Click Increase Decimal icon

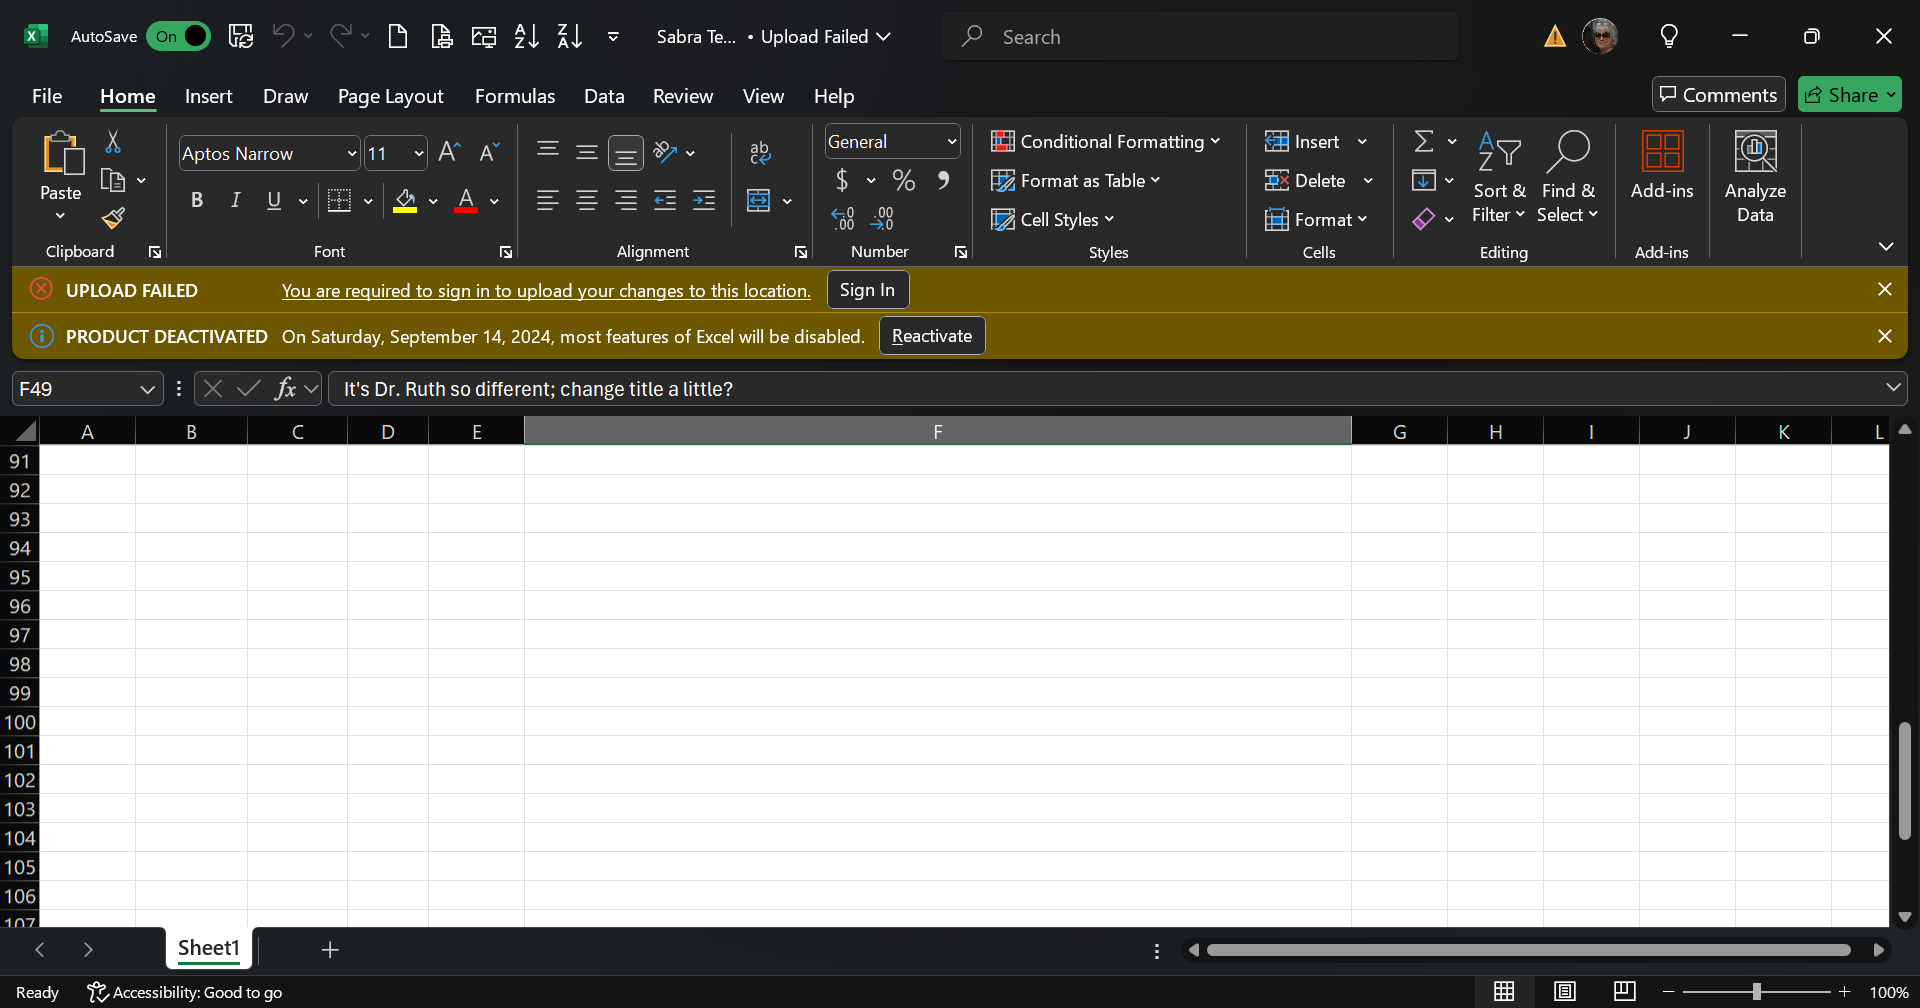(843, 218)
